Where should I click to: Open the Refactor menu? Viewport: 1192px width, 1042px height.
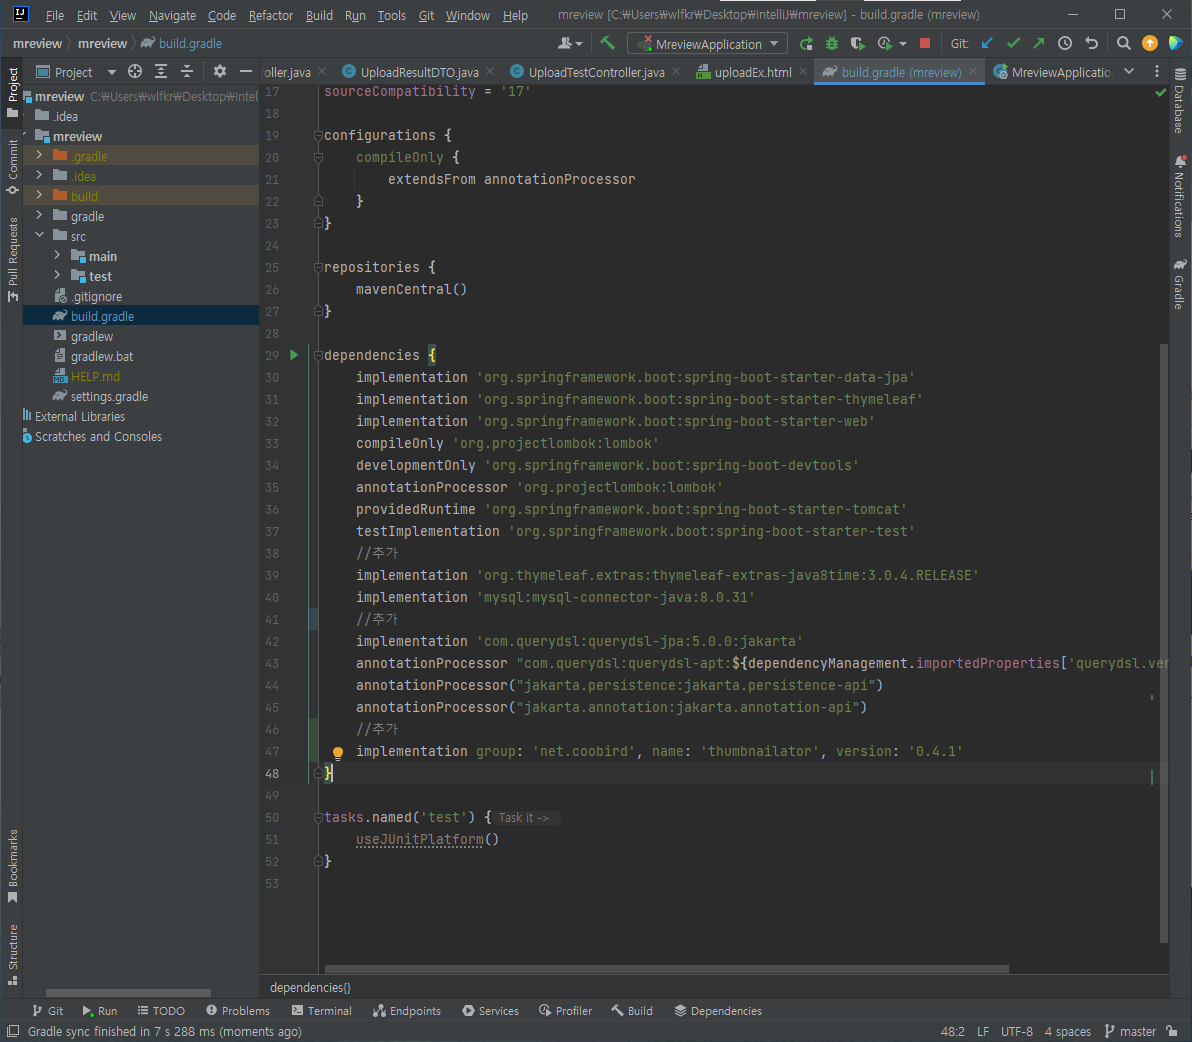[271, 15]
